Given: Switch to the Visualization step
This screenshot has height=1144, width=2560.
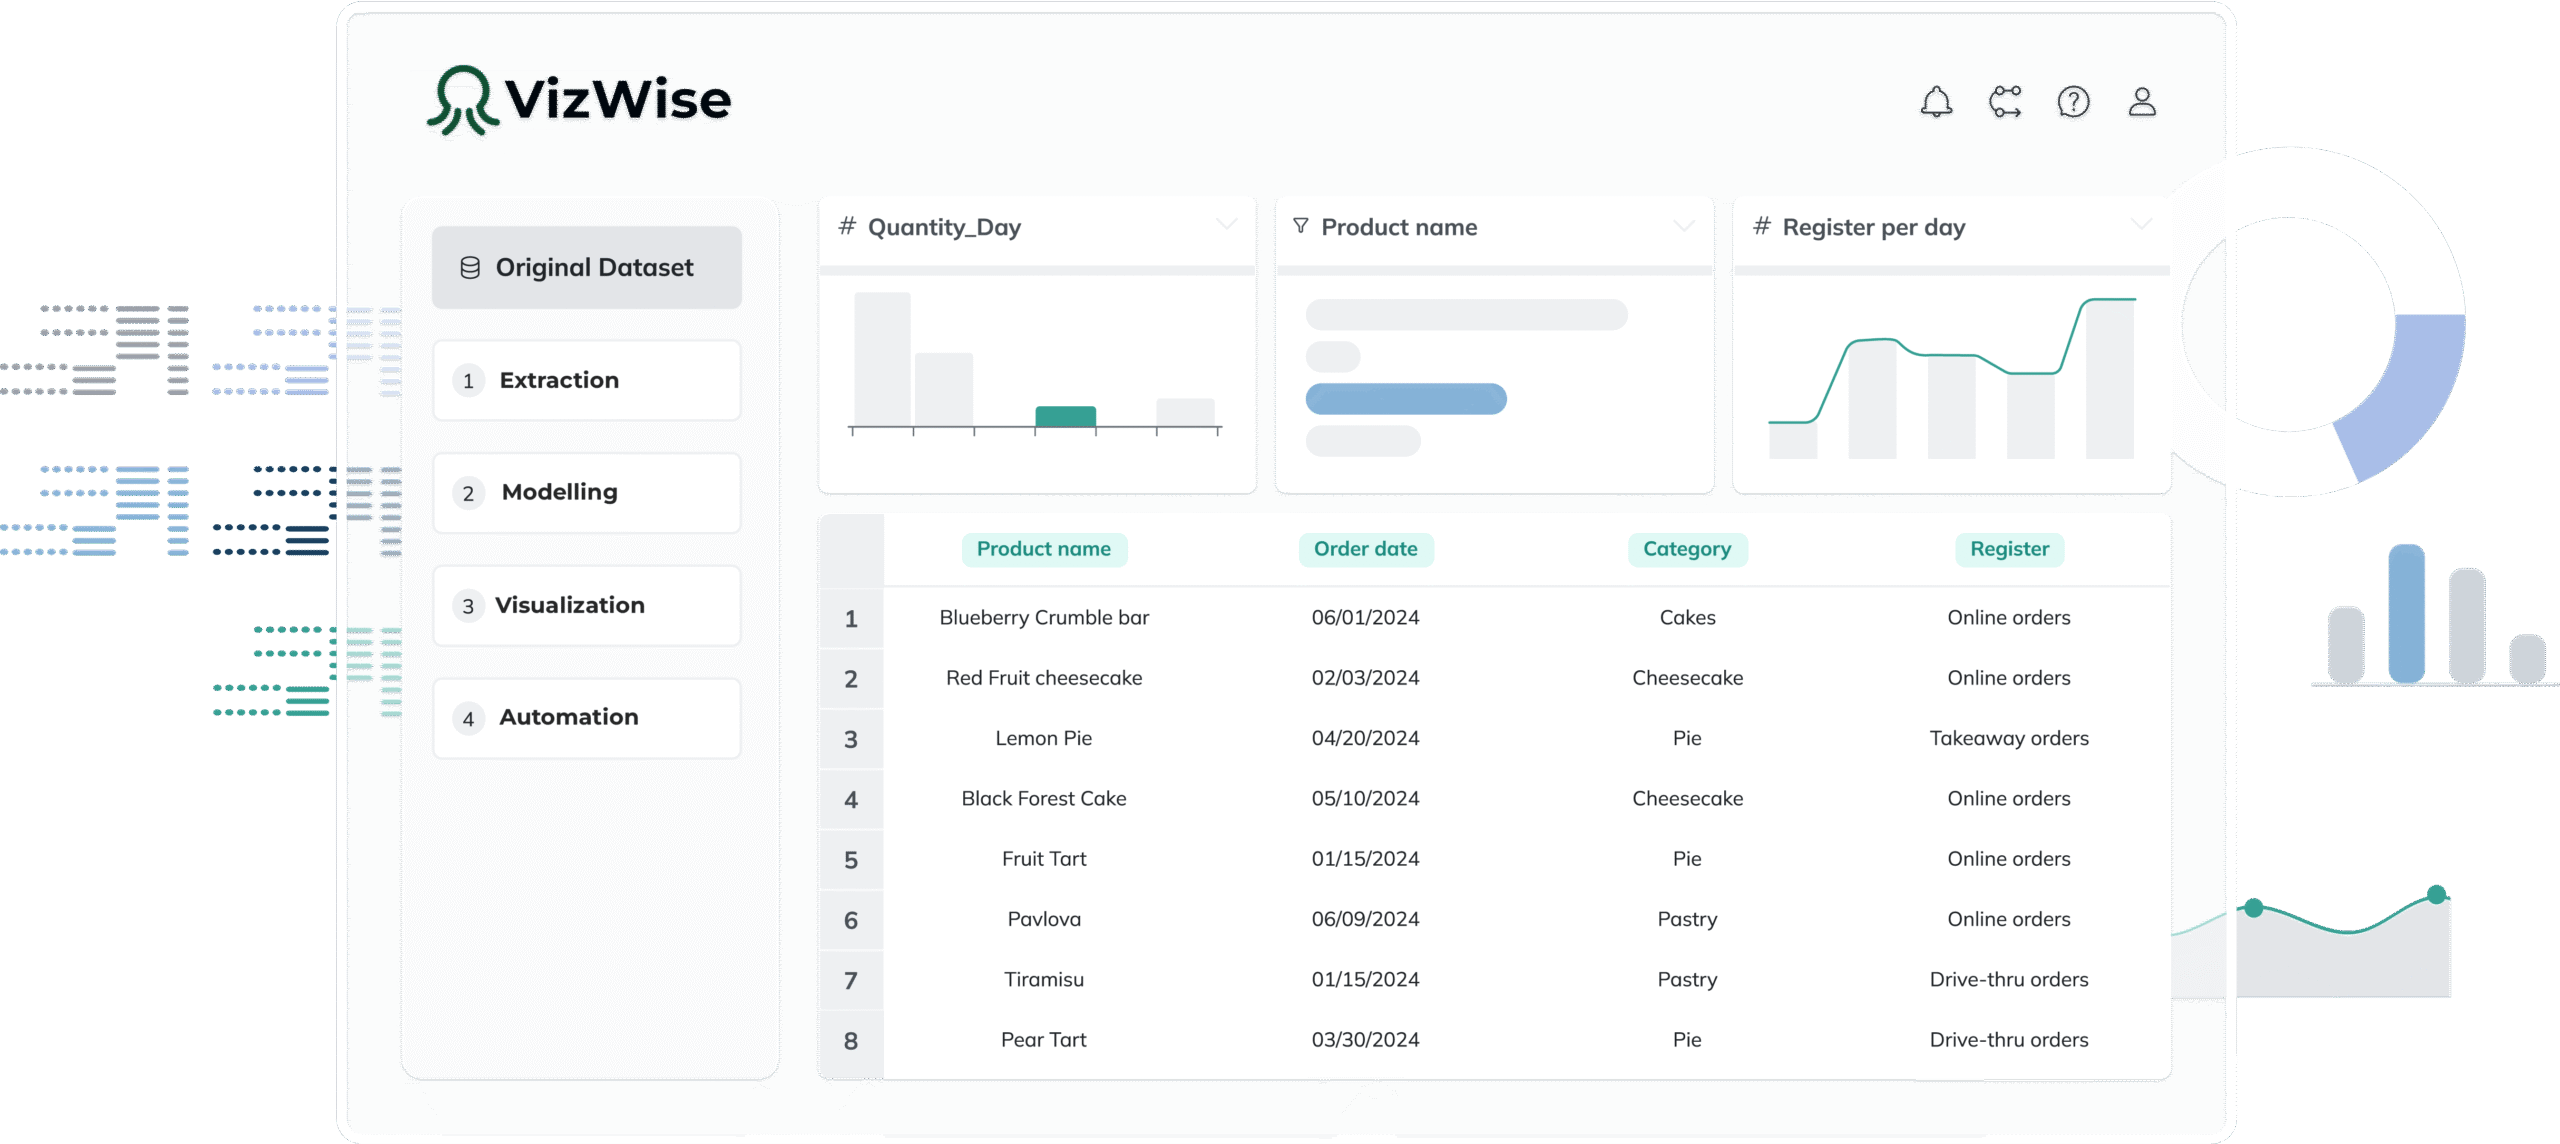Looking at the screenshot, I should 587,605.
